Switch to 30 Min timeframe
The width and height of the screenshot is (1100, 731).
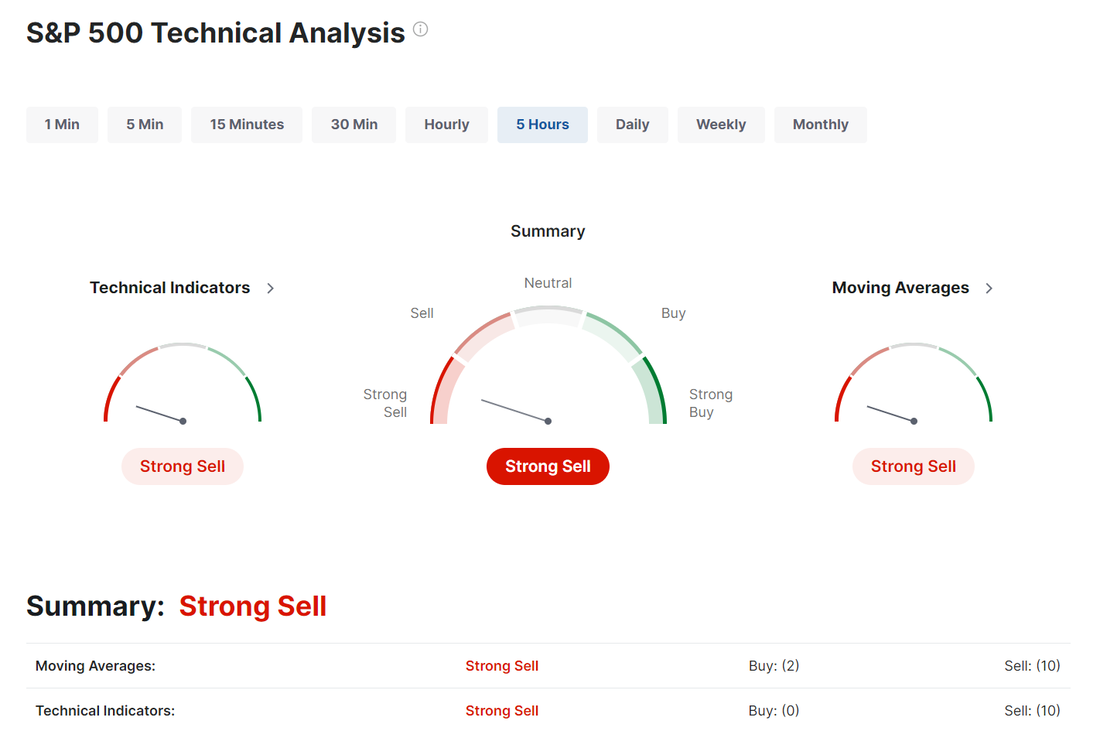click(354, 125)
